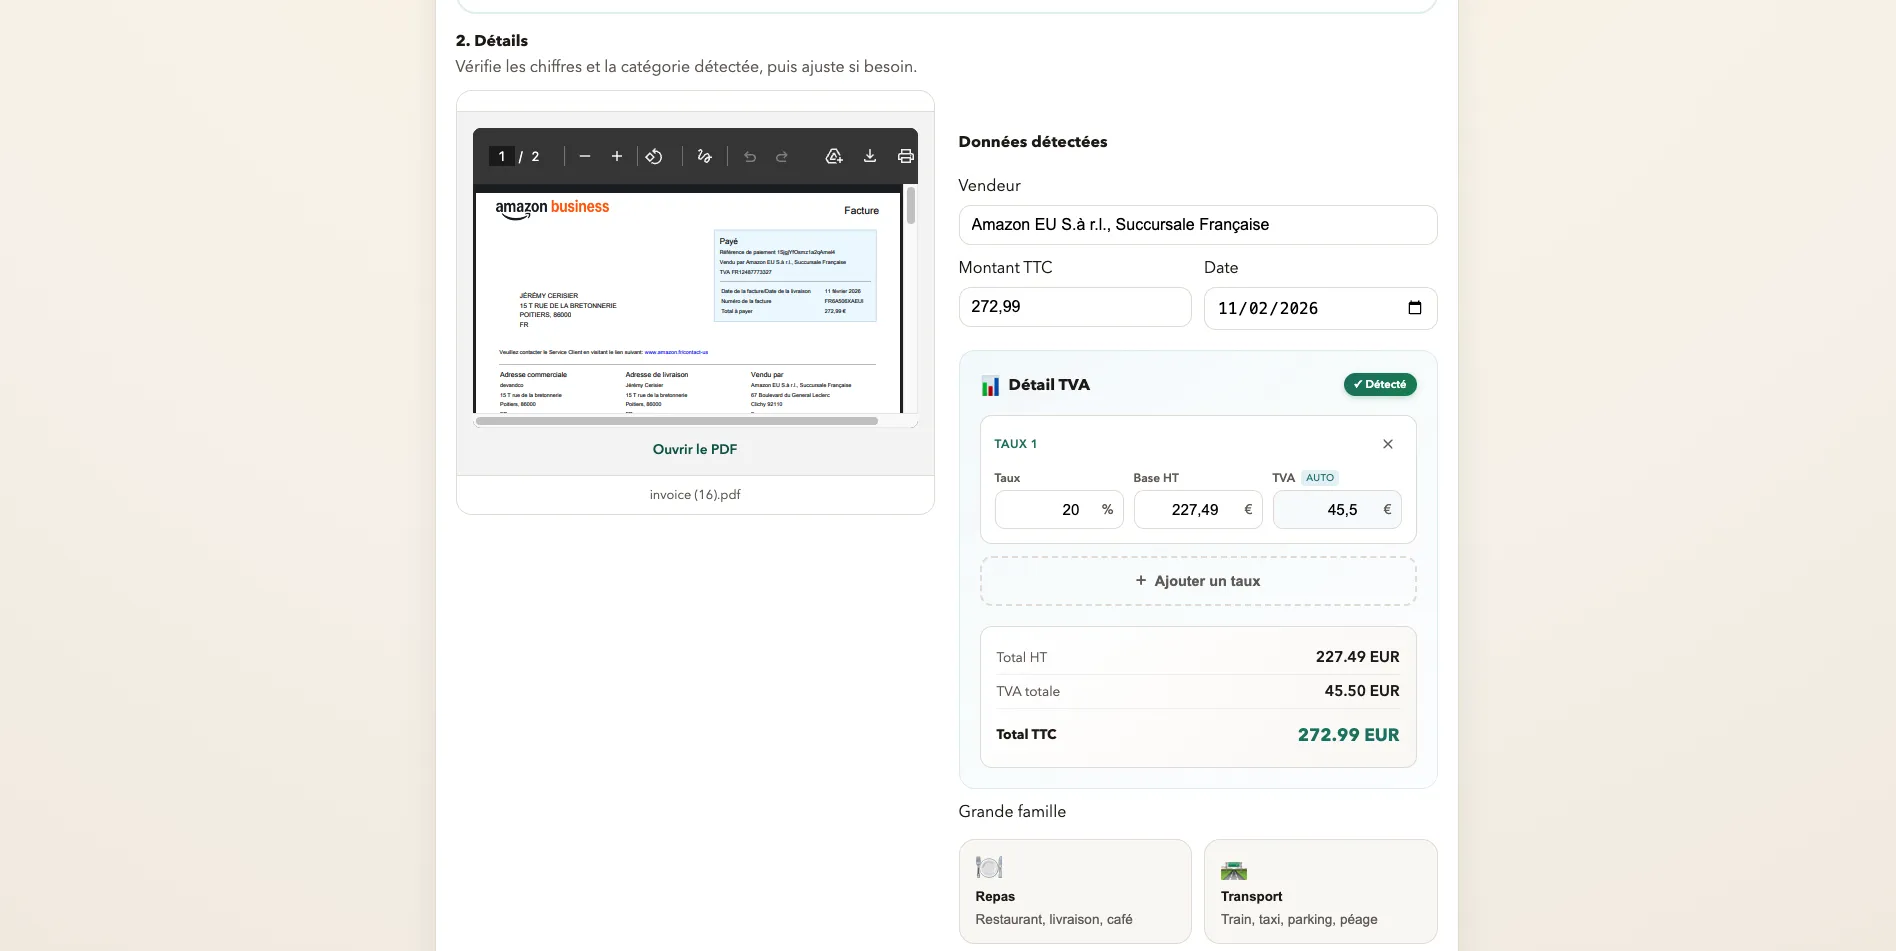Download the invoice PDF

(870, 156)
